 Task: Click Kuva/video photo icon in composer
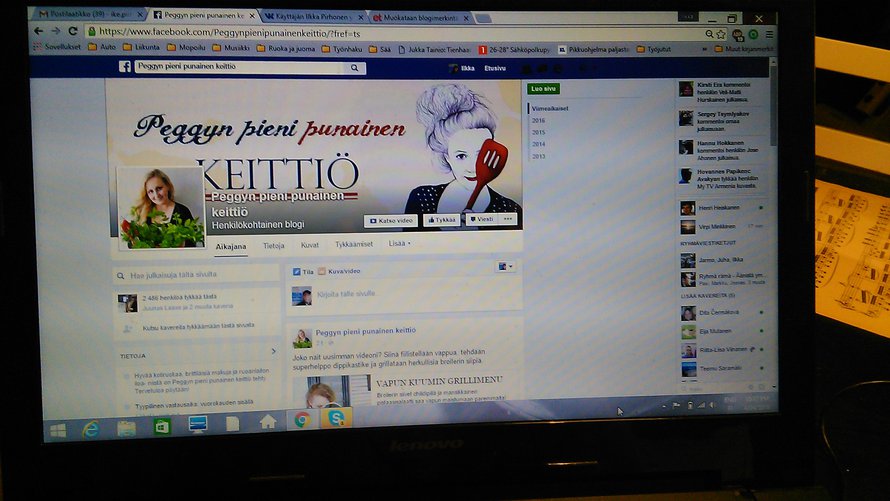pos(322,271)
